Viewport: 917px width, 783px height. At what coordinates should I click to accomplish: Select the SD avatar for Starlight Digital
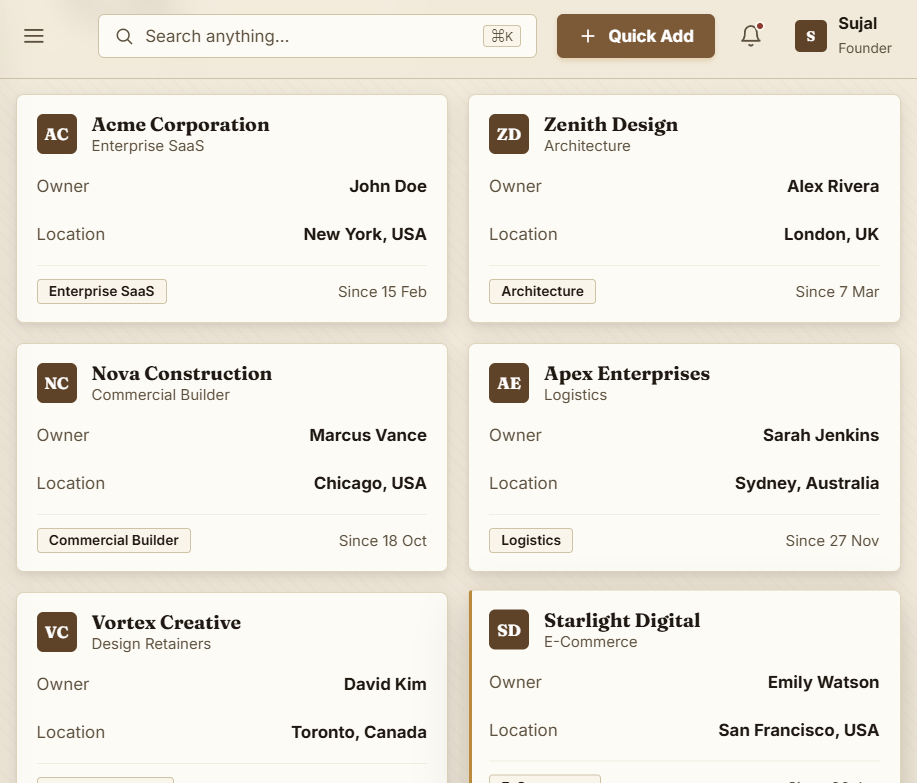[509, 630]
